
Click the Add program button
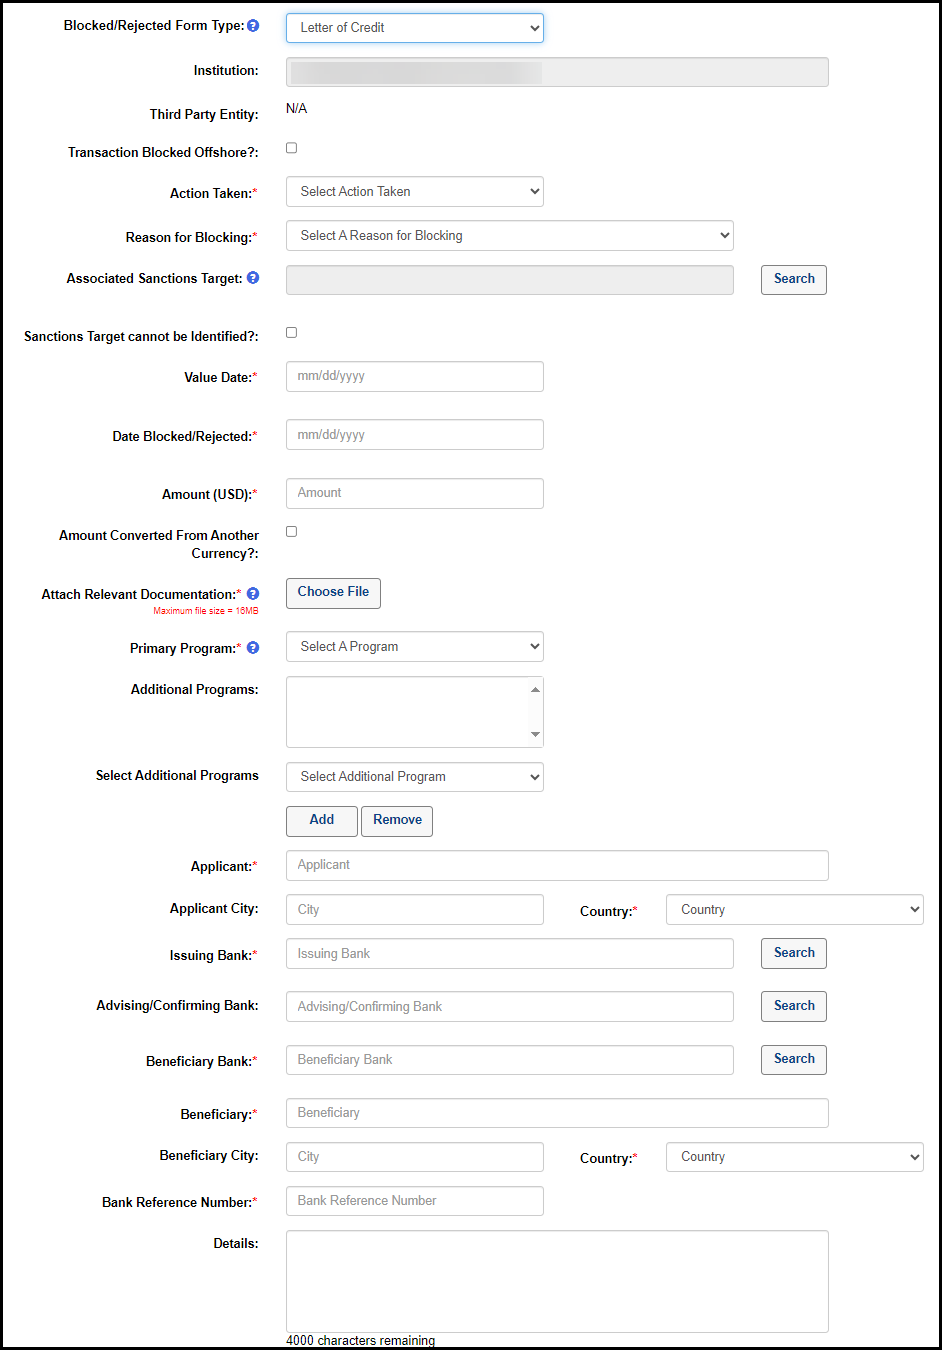[x=321, y=821]
